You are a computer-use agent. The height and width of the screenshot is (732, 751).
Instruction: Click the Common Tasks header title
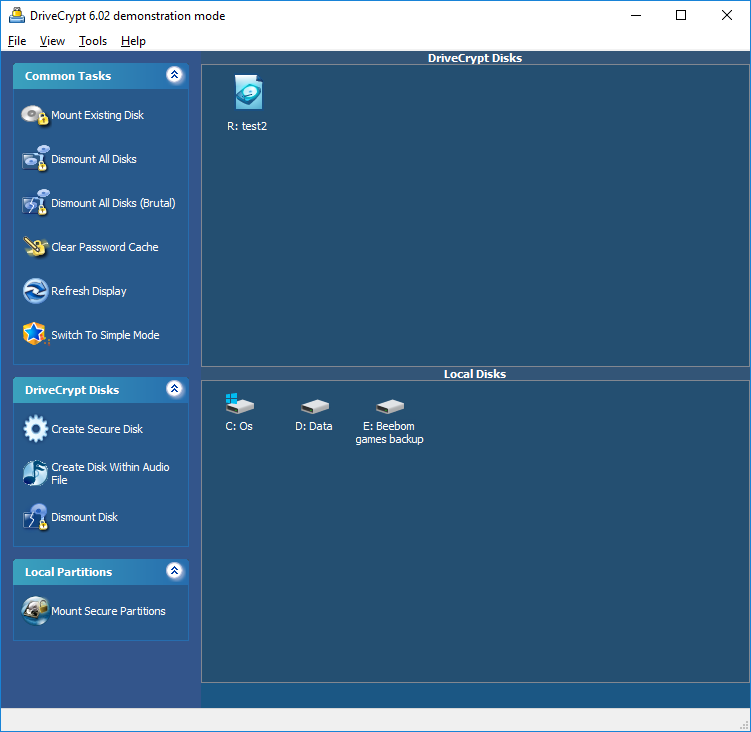click(68, 76)
